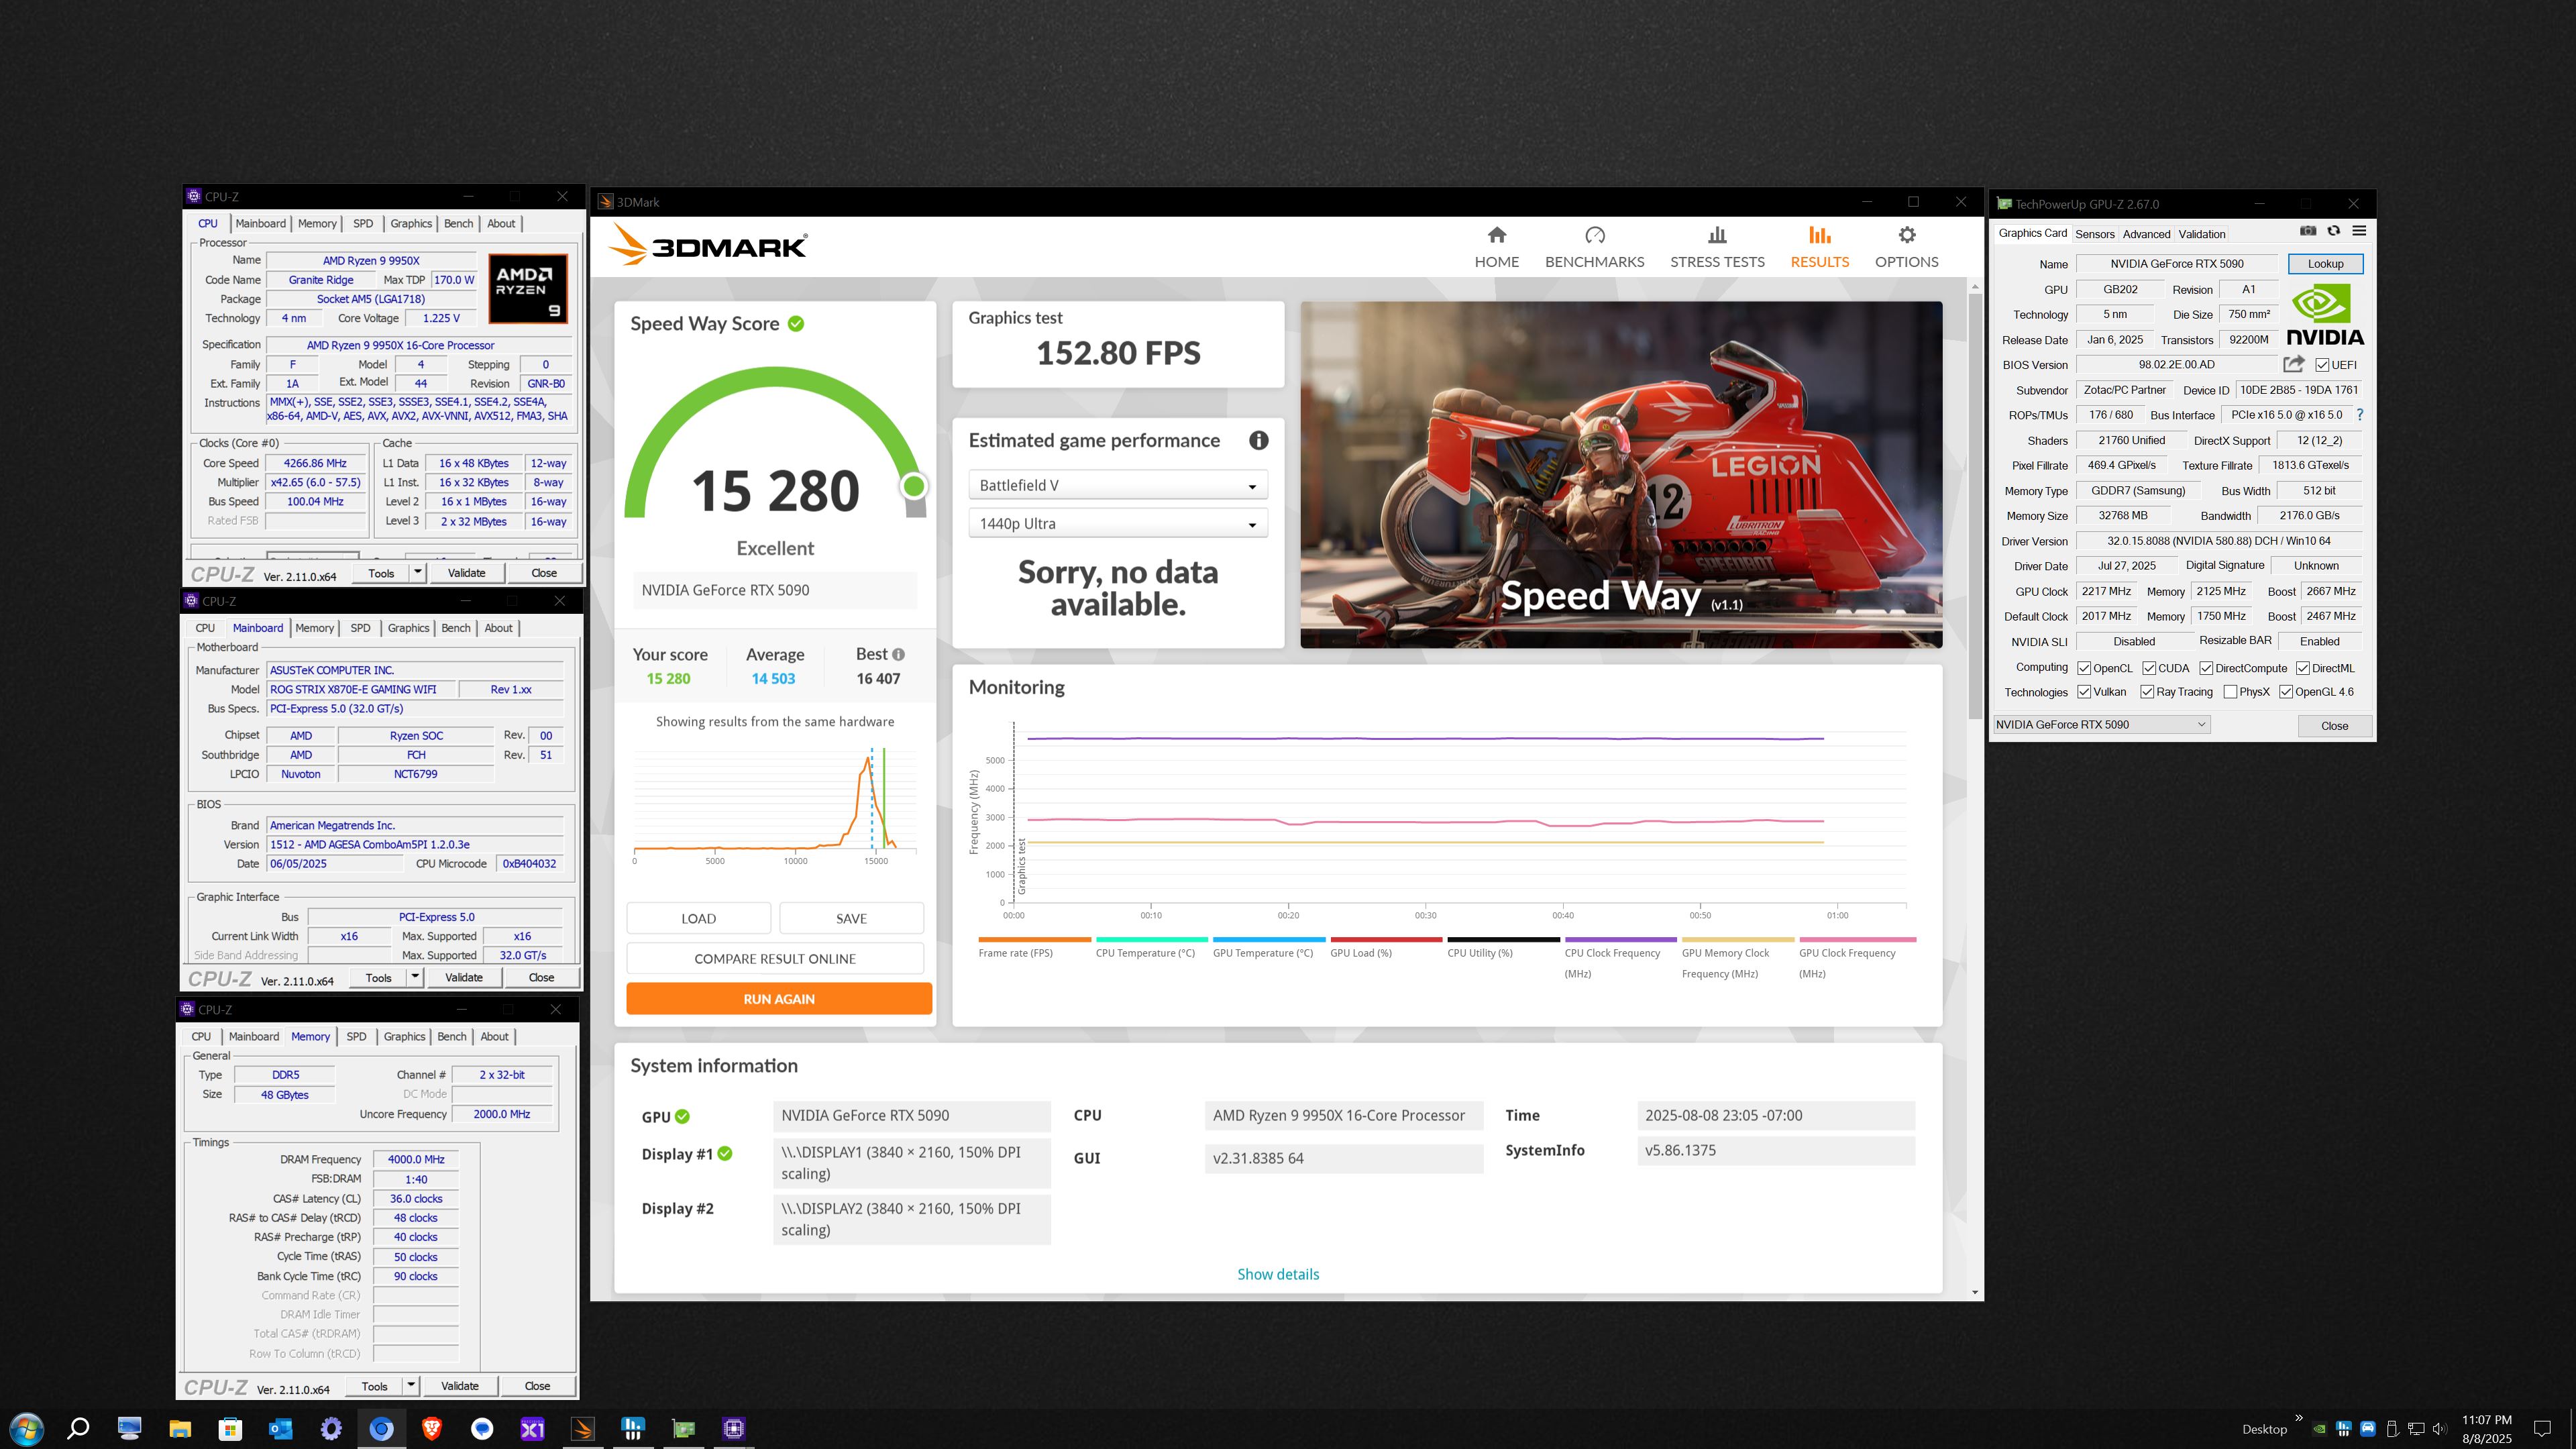Go to STRESS TESTS in 3DMark
The height and width of the screenshot is (1449, 2576).
coord(1717,247)
